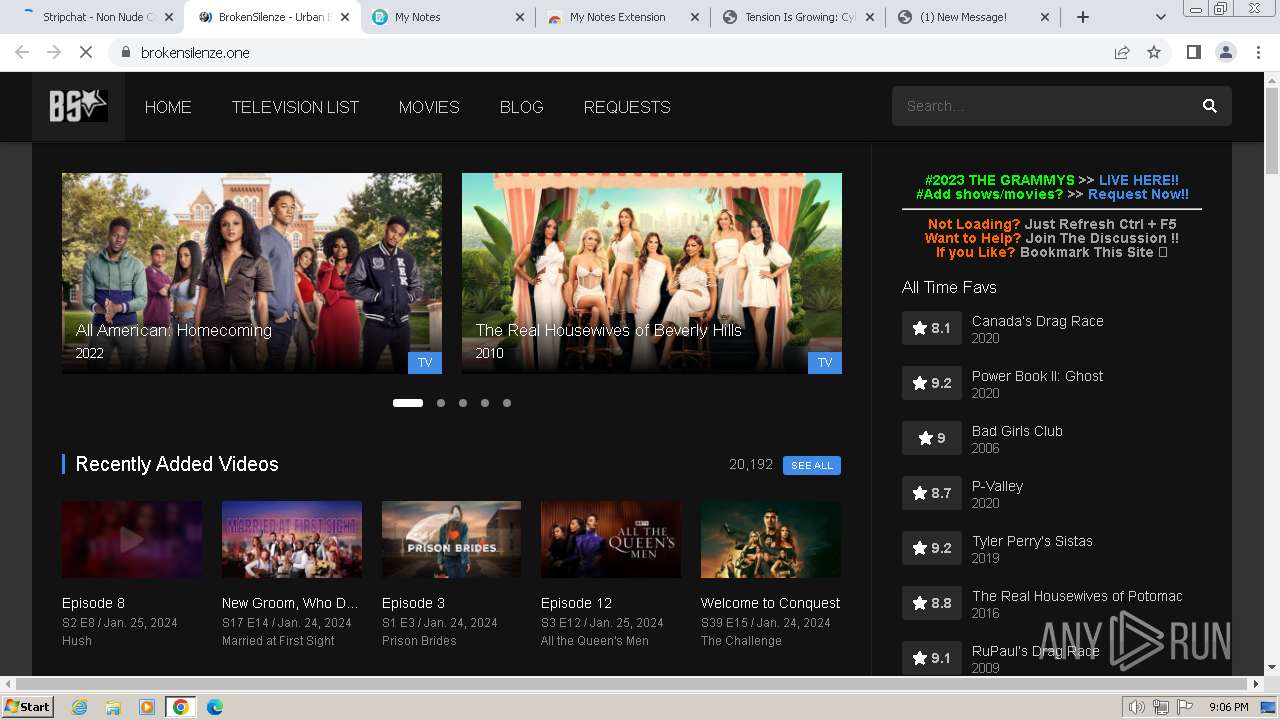Close the New Message tab

[1044, 17]
